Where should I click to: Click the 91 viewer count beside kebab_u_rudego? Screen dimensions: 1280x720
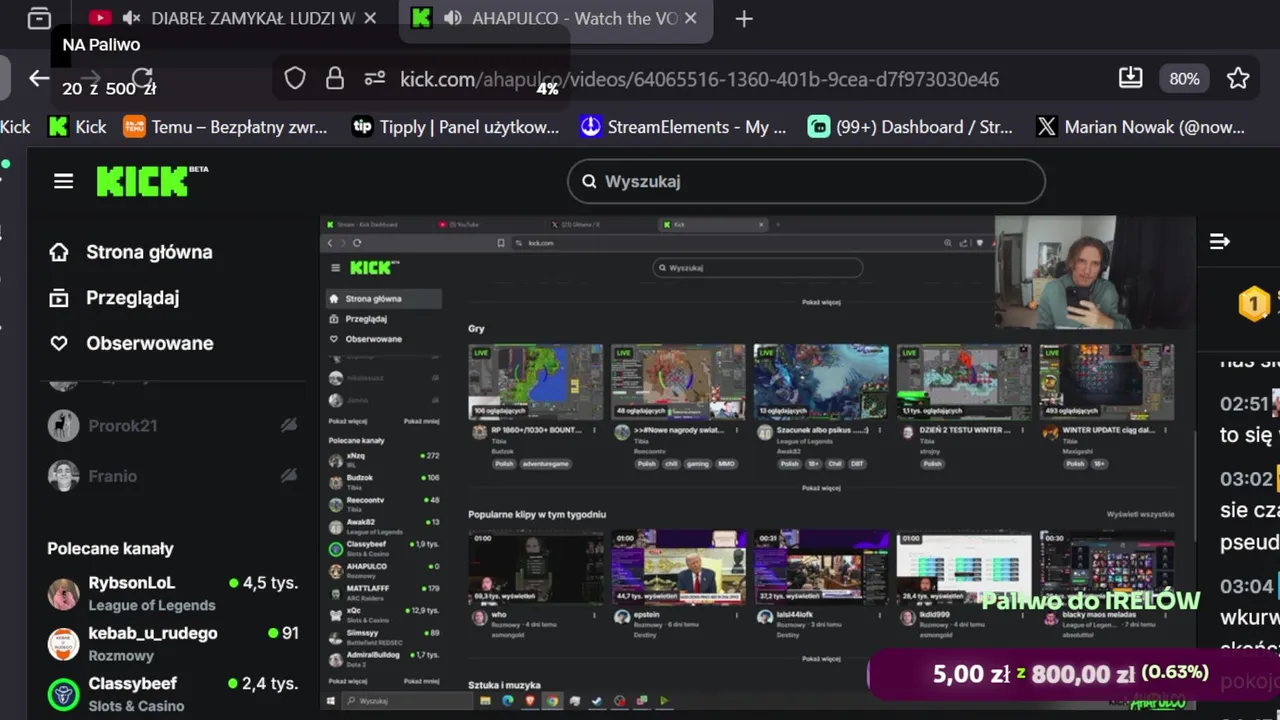tap(290, 633)
